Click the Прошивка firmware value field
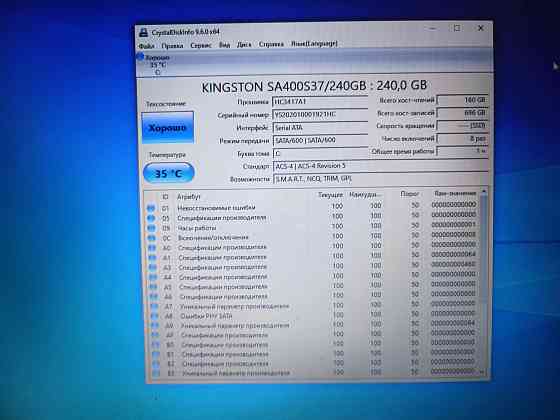 (320, 102)
